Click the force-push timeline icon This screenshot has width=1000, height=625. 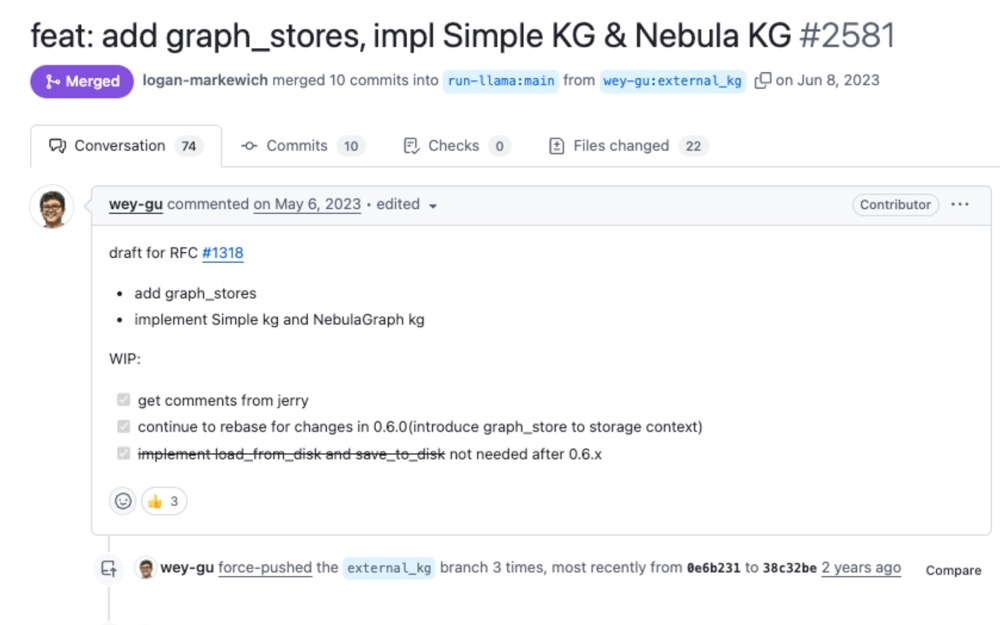pyautogui.click(x=108, y=568)
